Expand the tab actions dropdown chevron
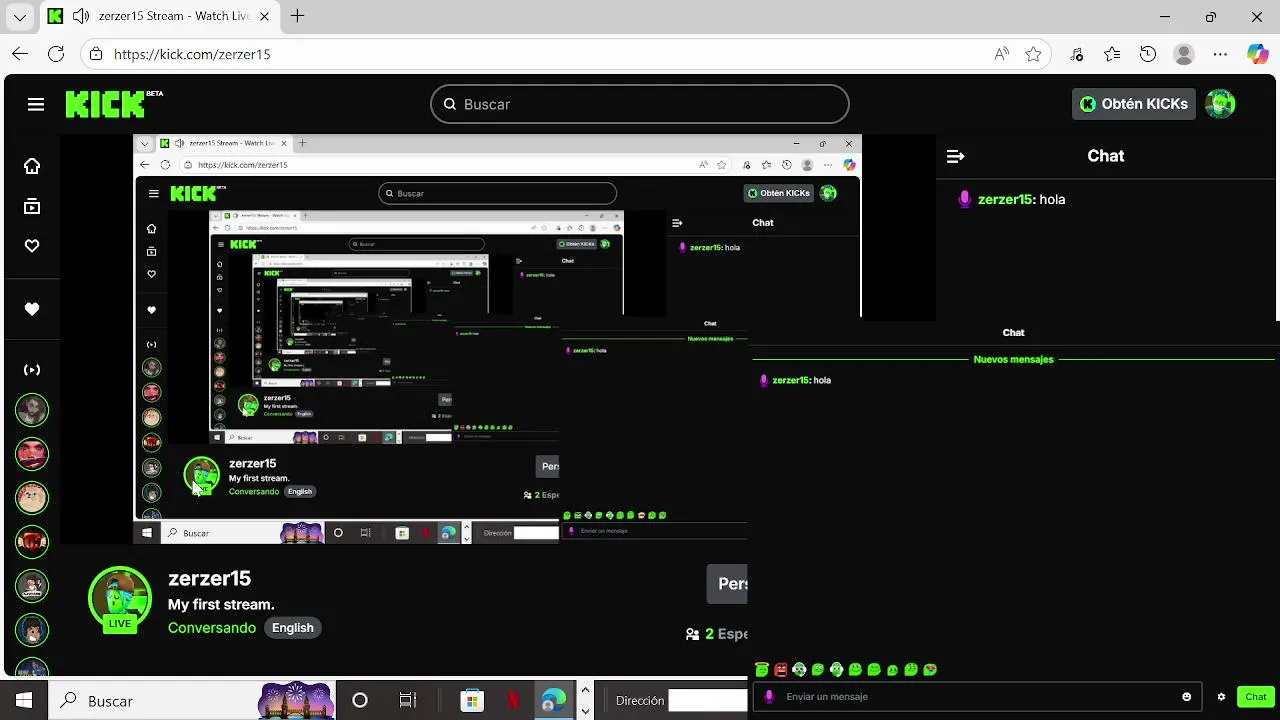The image size is (1280, 720). (x=19, y=17)
